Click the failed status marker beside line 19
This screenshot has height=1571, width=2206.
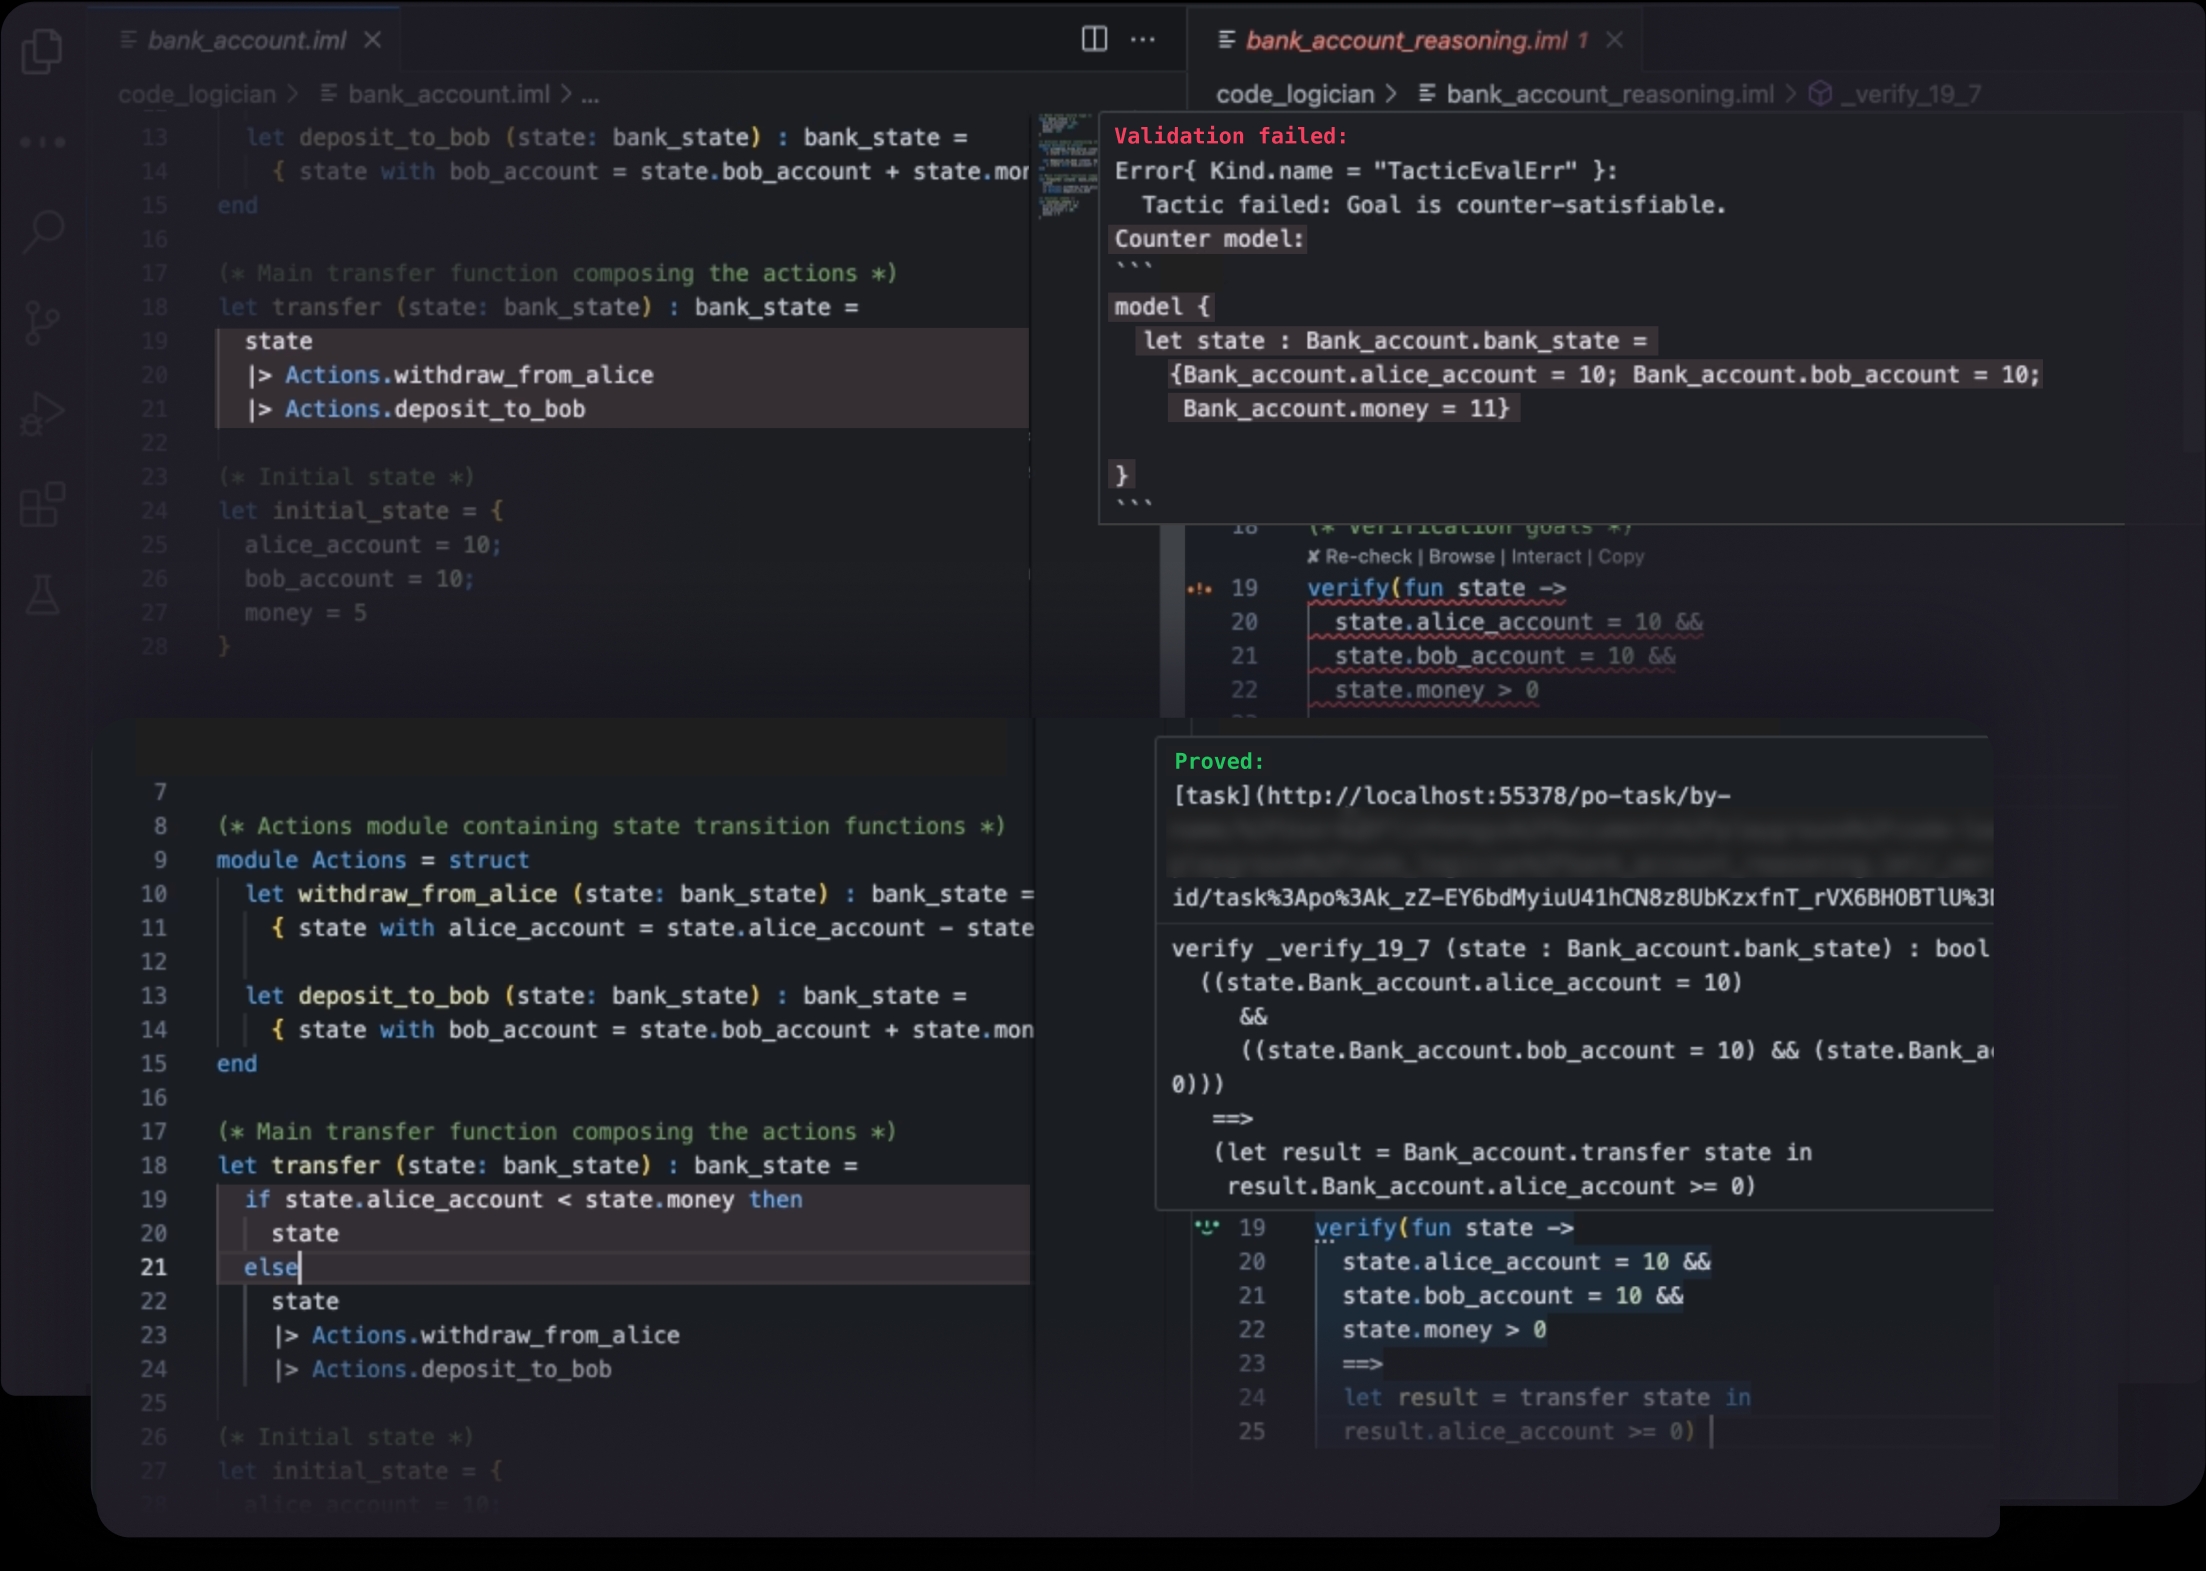[x=1199, y=589]
